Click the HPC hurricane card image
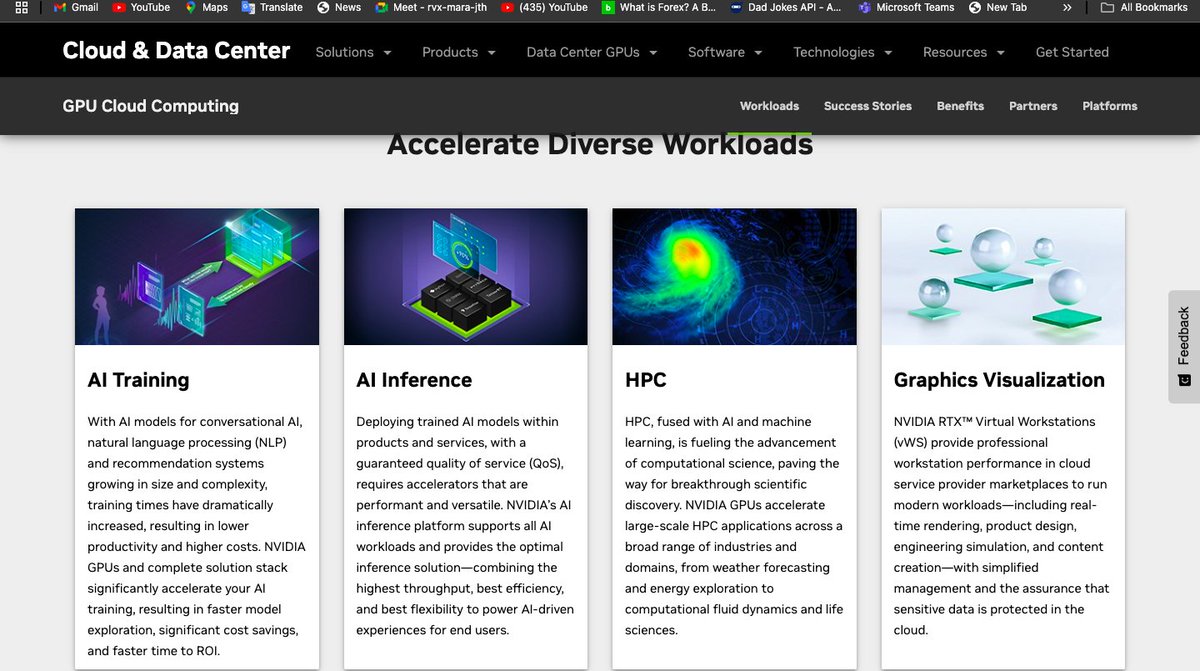The height and width of the screenshot is (671, 1200). (734, 277)
